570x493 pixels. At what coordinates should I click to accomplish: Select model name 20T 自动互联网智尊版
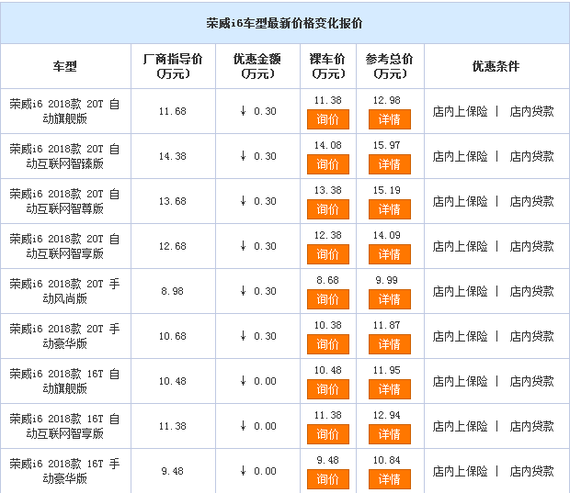[x=65, y=201]
